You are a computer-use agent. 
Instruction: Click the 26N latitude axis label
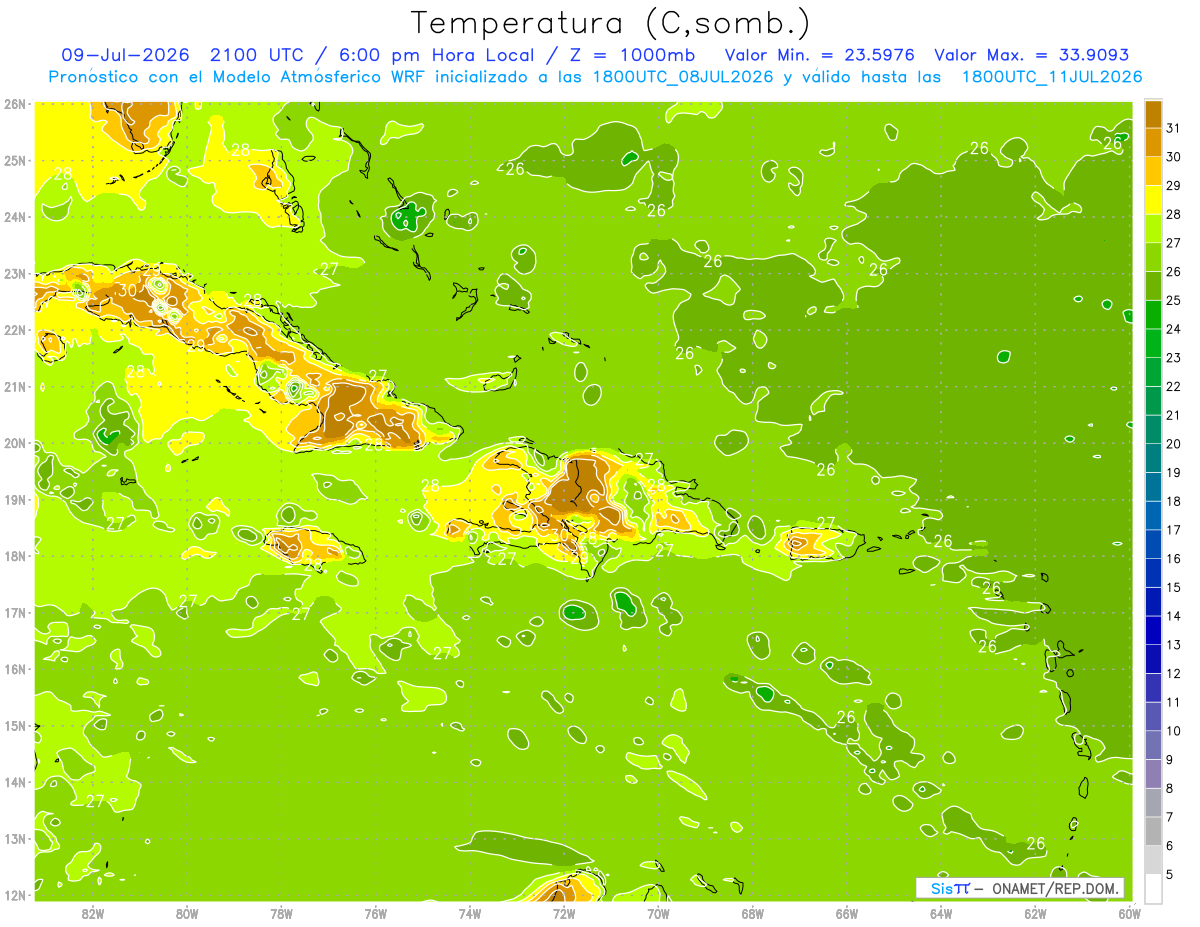(15, 104)
